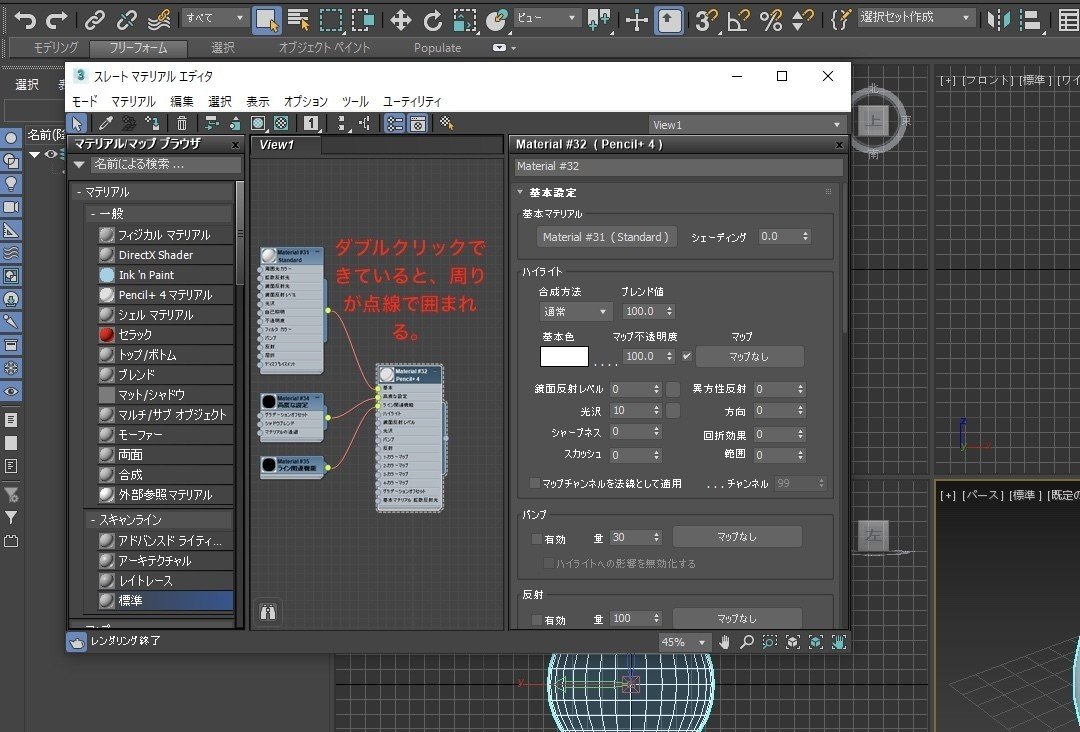
Task: Click the trash delete icon in Slate toolbar
Action: tap(182, 124)
